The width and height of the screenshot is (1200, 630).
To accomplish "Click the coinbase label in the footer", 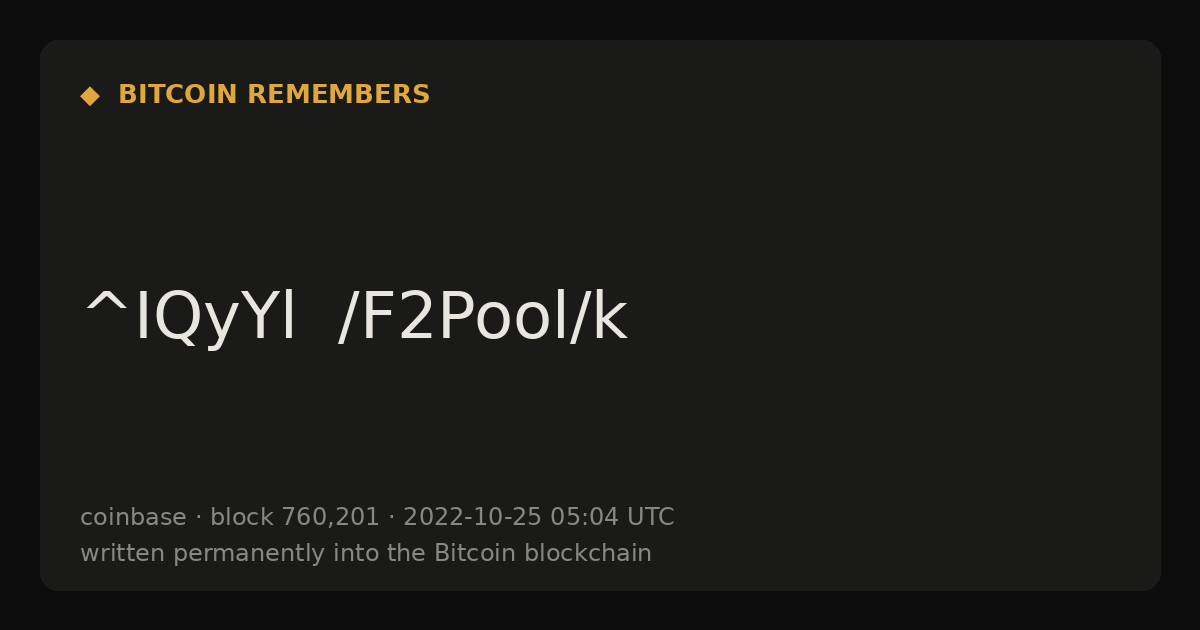I will [133, 517].
